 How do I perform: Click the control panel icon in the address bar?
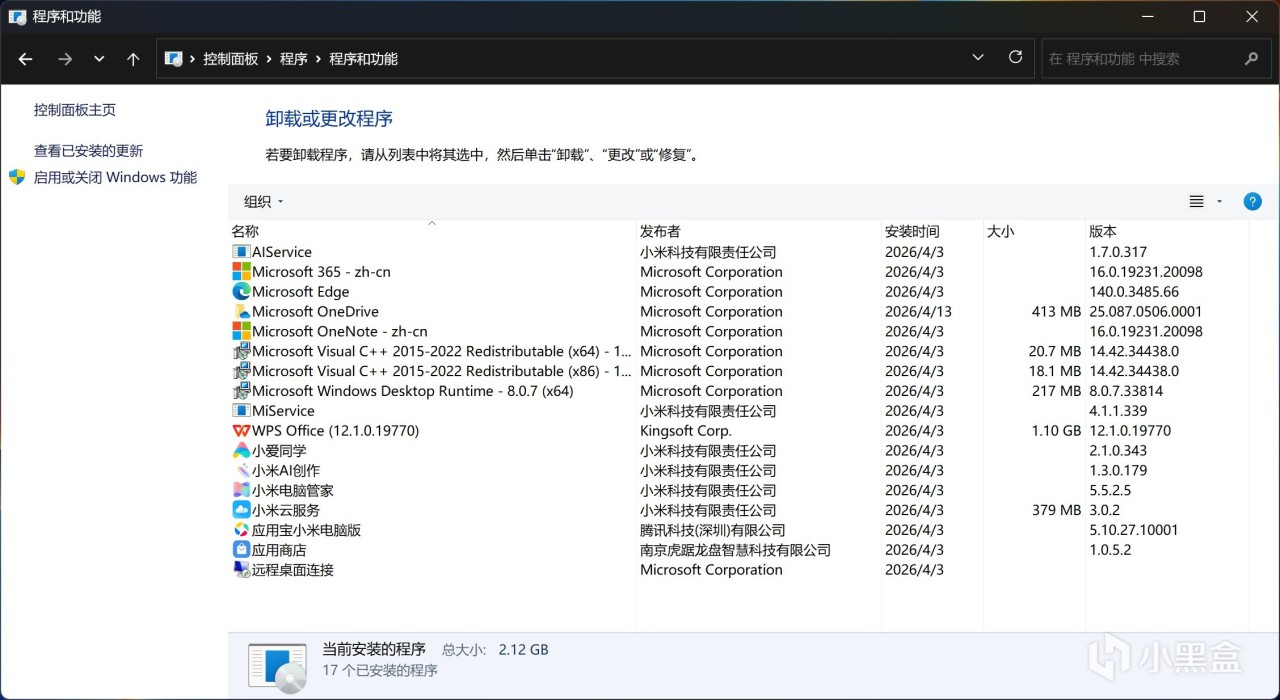coord(174,59)
